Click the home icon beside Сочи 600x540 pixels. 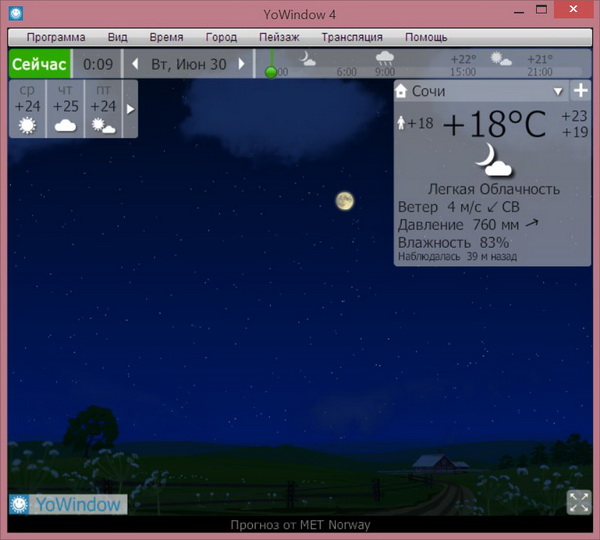pyautogui.click(x=402, y=91)
